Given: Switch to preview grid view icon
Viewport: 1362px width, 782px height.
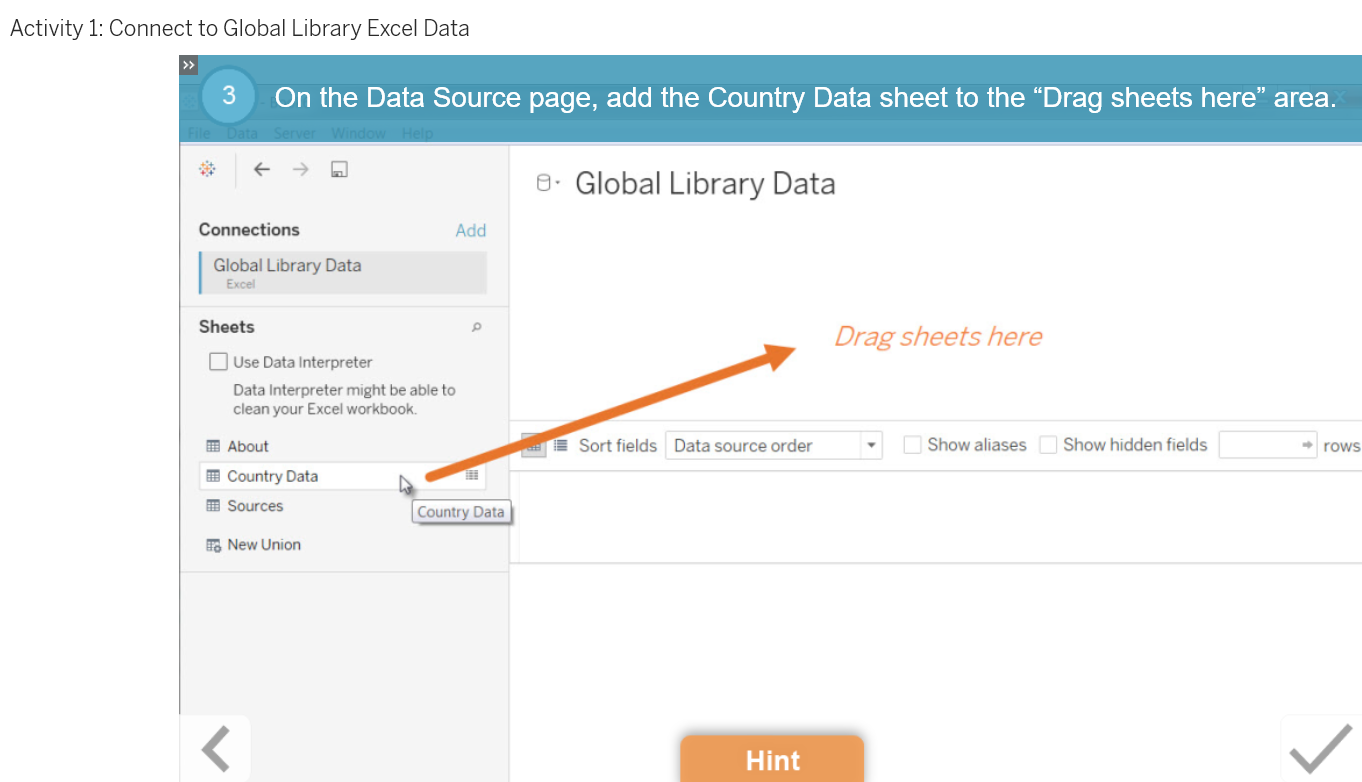Looking at the screenshot, I should click(534, 445).
